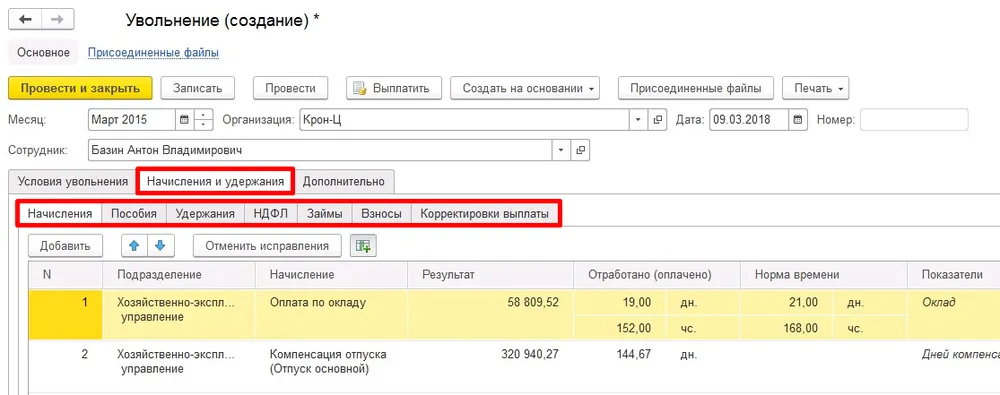Screen dimensions: 1000x395
Task: Open the calendar picker for Дата
Action: [798, 119]
